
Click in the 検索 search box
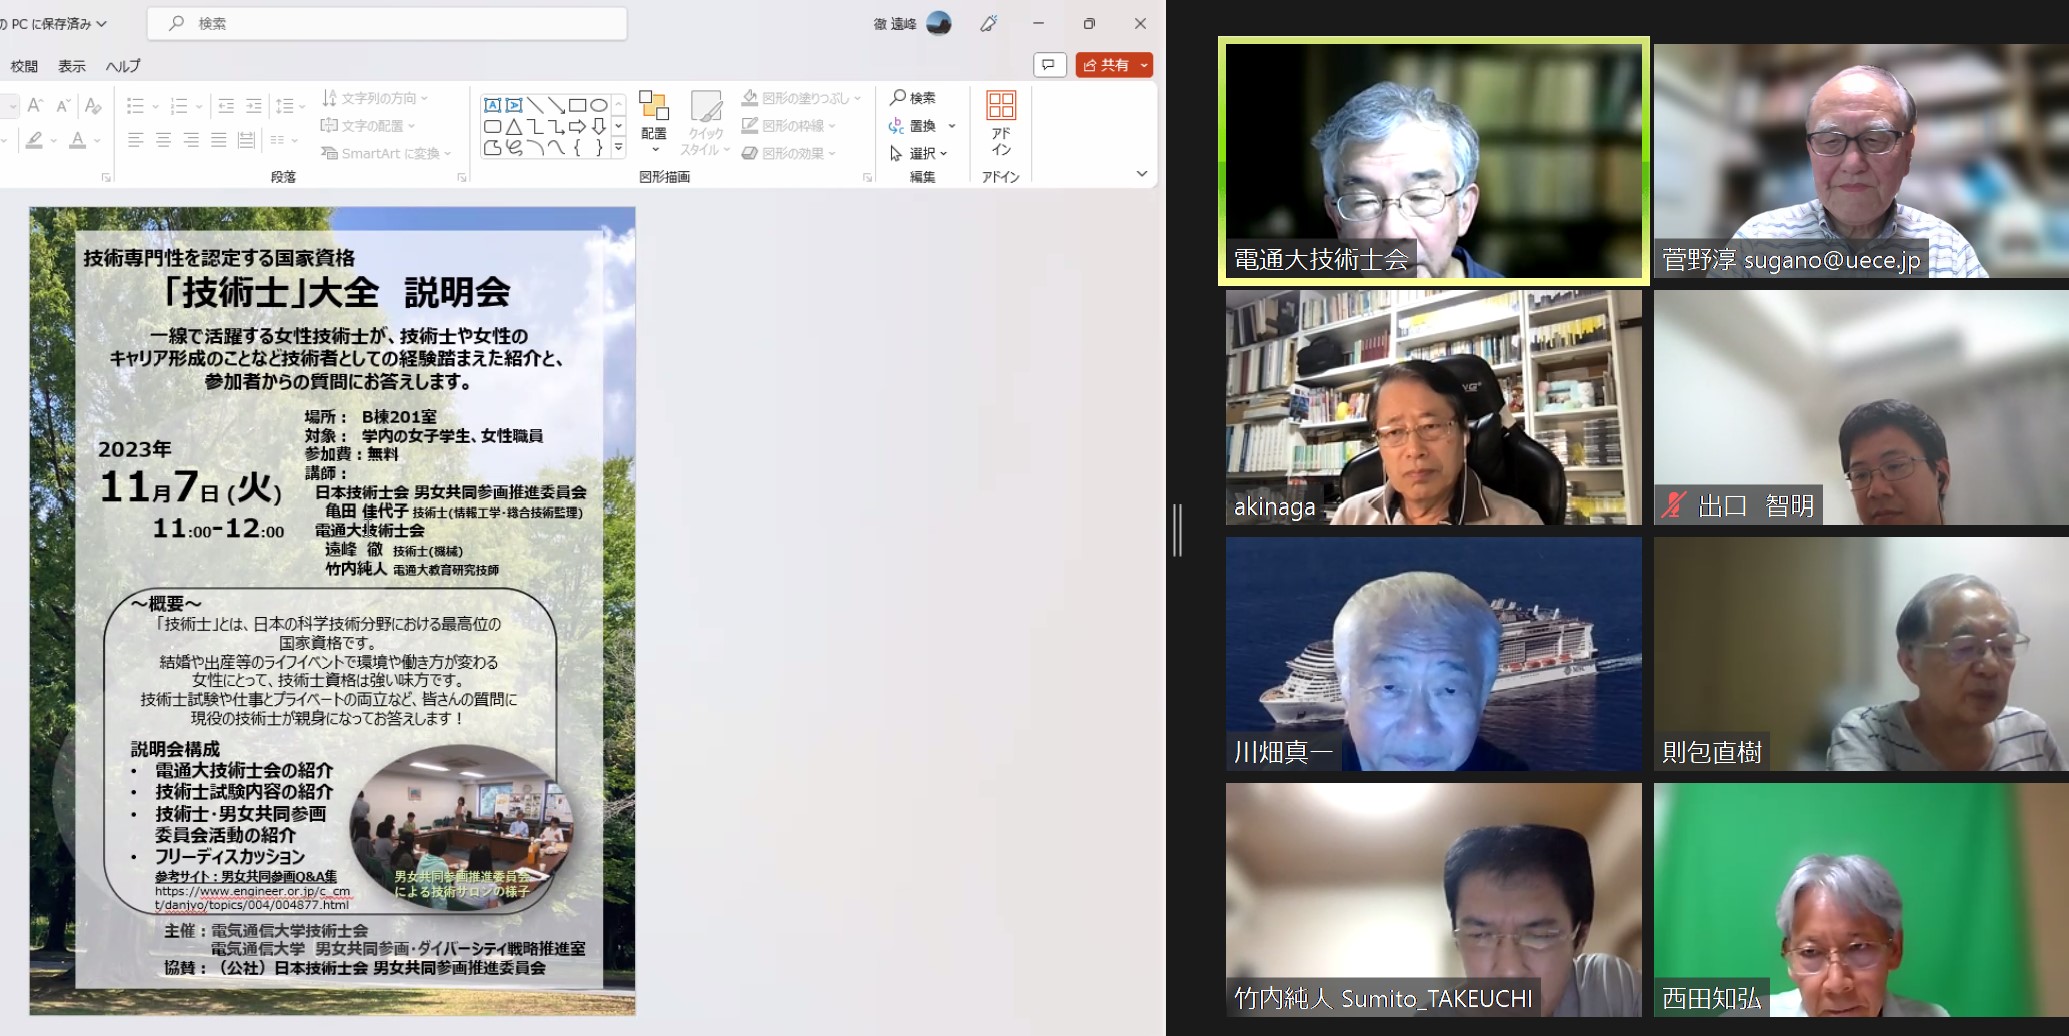coord(387,23)
